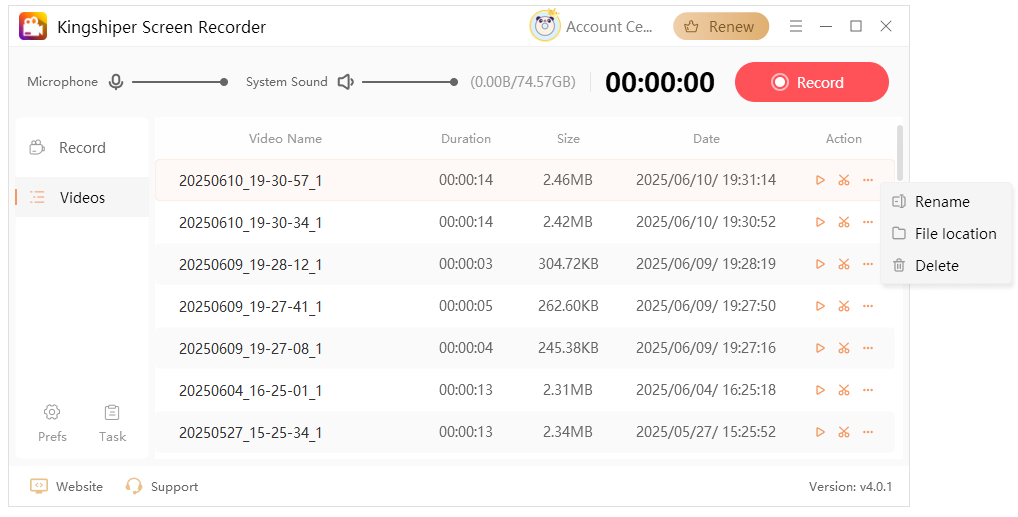The height and width of the screenshot is (517, 1018).
Task: Play the video 20250527_15-25-34_1
Action: click(820, 432)
